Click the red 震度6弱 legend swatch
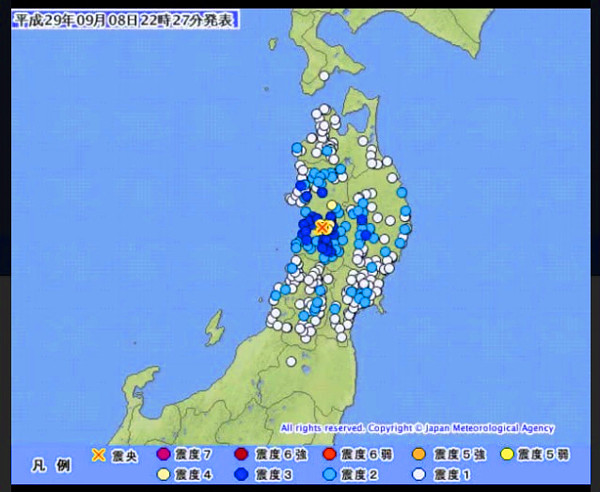The height and width of the screenshot is (492, 600). click(x=329, y=454)
